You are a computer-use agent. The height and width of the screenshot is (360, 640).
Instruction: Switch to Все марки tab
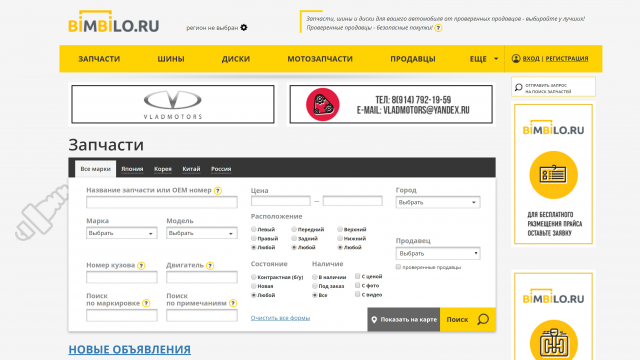(96, 169)
